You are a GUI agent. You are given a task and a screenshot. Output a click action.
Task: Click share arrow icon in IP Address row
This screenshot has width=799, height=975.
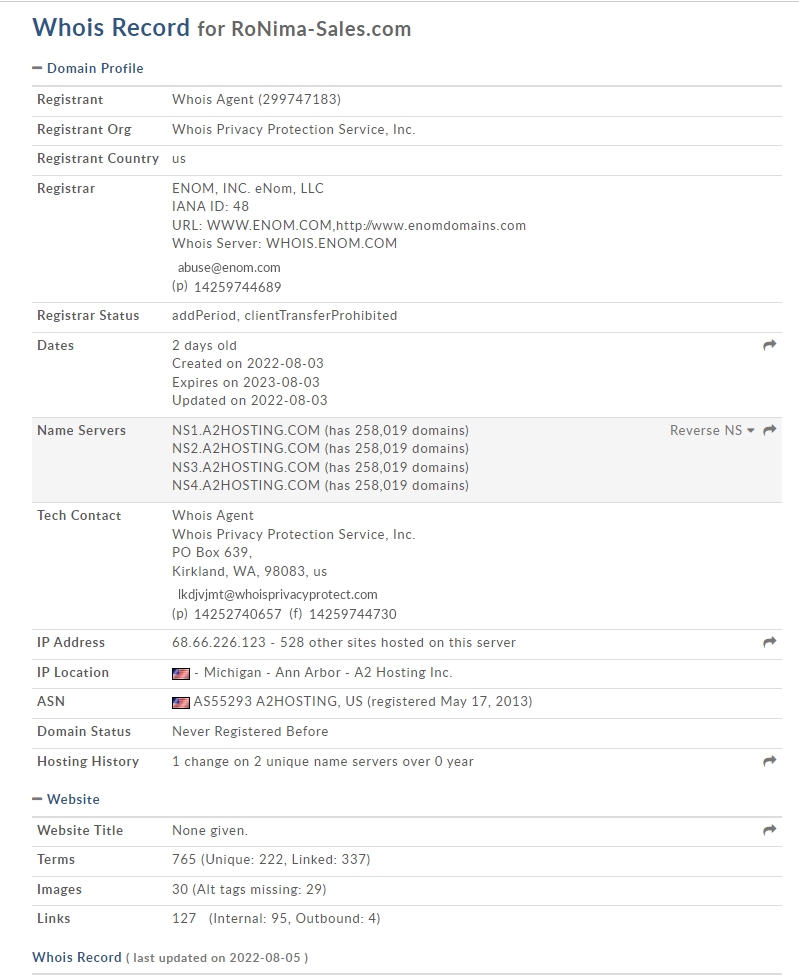pos(770,642)
